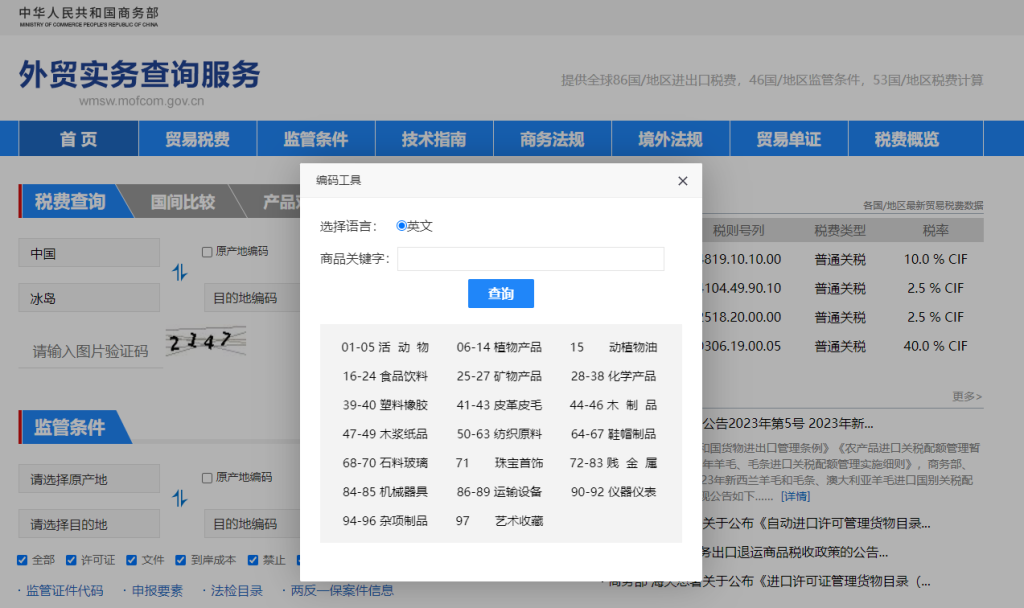Toggle 原产地编码 checkbox in 监管条件
Screen dimensions: 1024x608
coord(207,477)
